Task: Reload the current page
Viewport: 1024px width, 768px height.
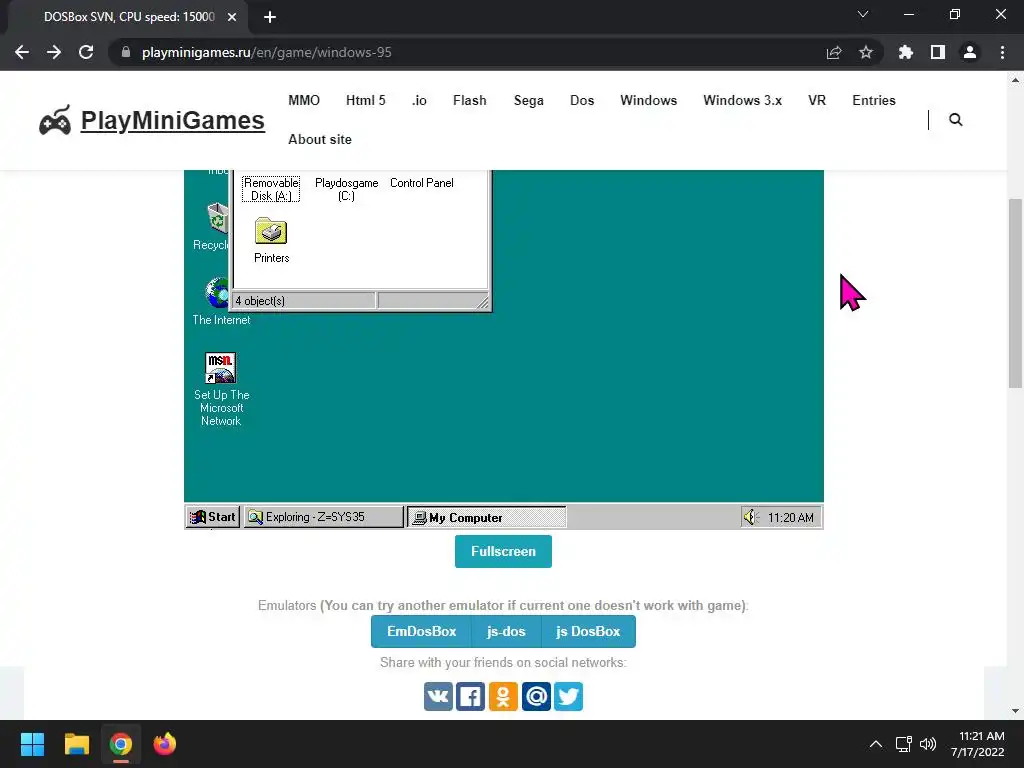Action: coord(86,52)
